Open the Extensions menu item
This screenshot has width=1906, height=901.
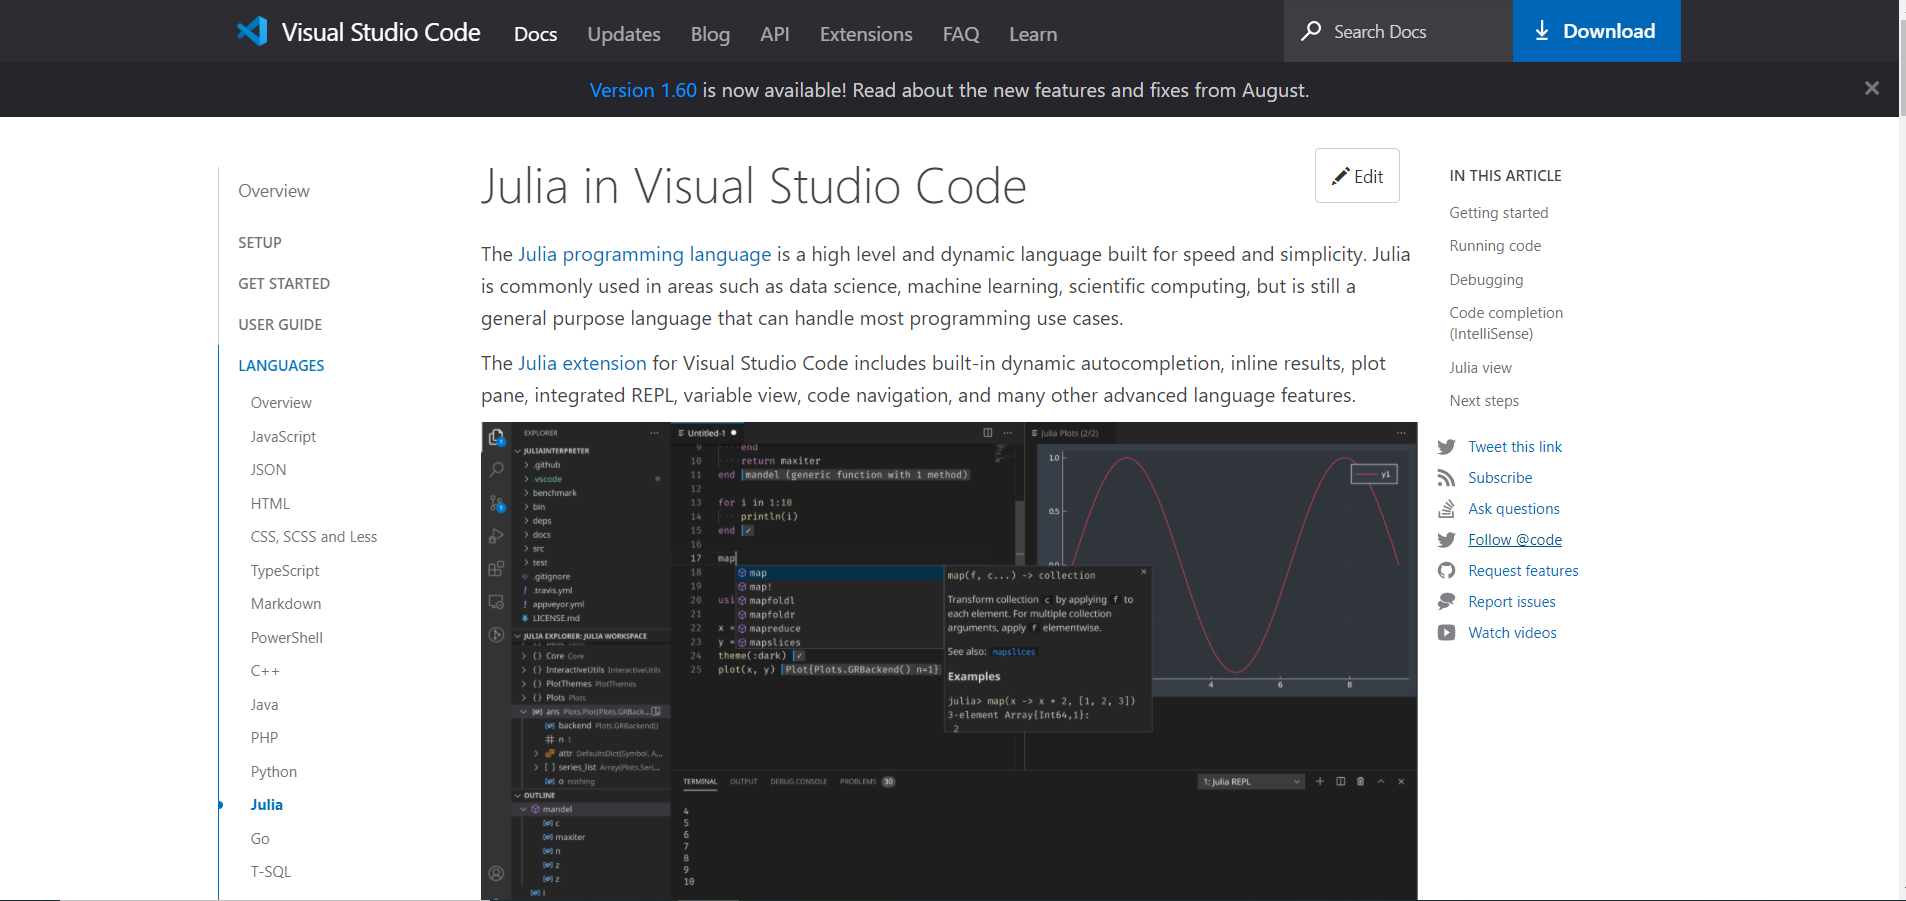[866, 34]
